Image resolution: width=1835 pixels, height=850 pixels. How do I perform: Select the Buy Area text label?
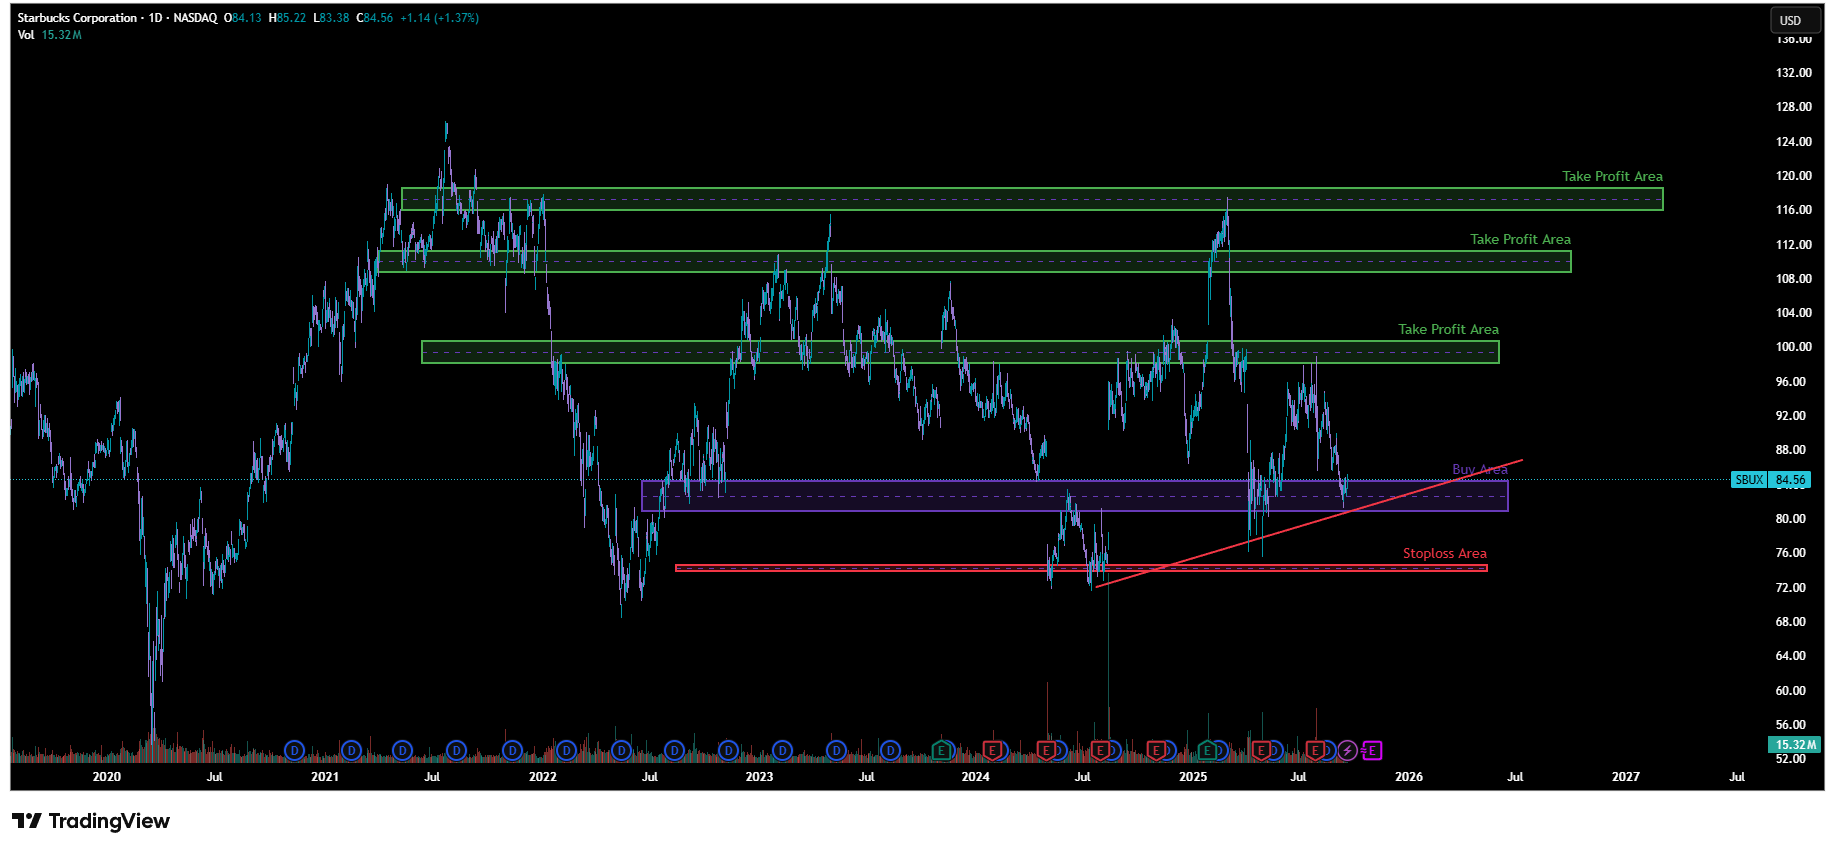pos(1479,470)
